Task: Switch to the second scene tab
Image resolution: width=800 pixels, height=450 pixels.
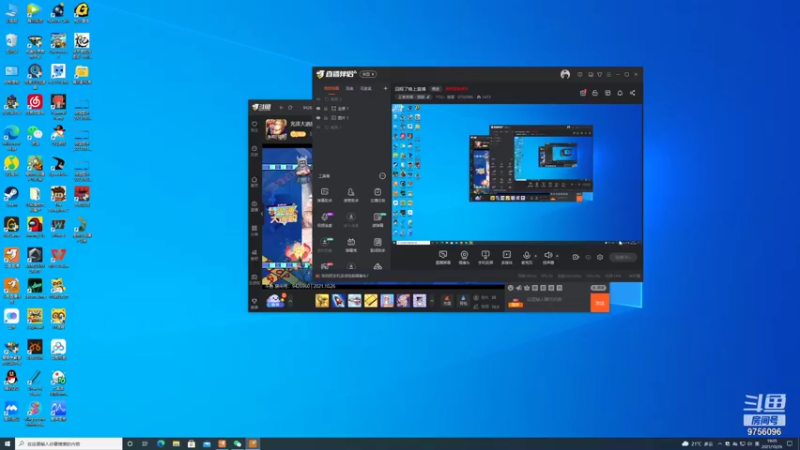Action: [349, 88]
